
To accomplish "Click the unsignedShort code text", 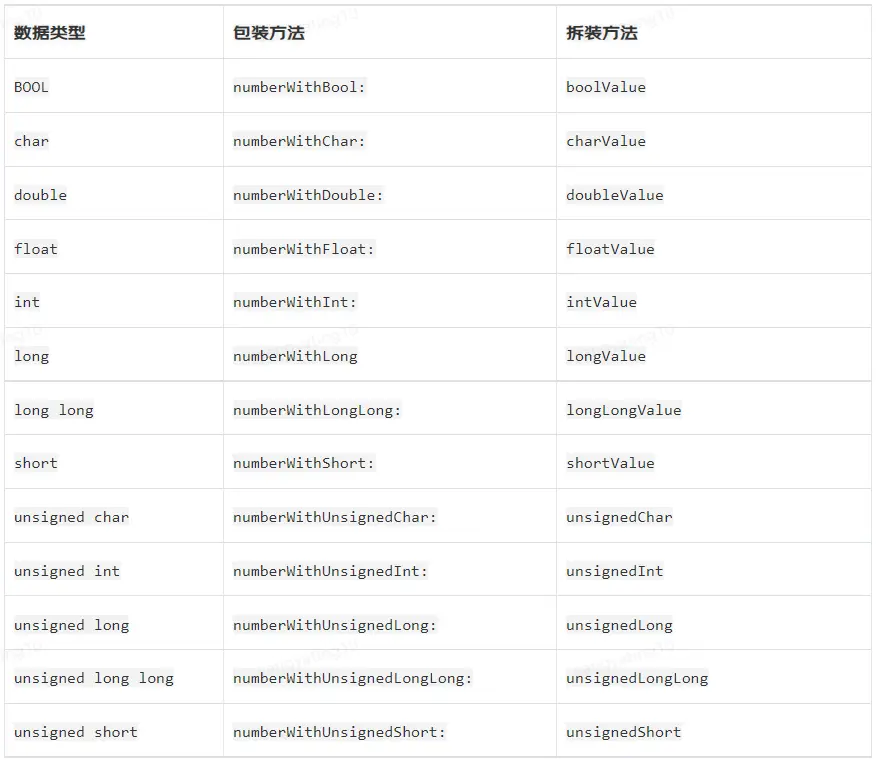I will pos(623,732).
